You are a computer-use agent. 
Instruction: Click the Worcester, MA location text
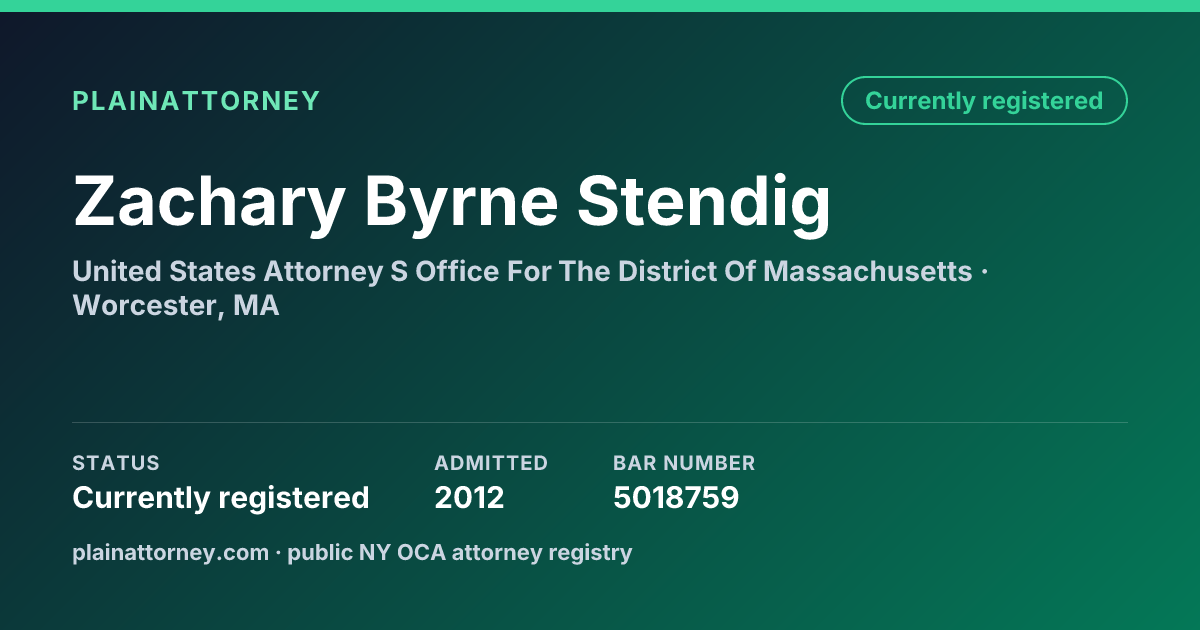176,306
